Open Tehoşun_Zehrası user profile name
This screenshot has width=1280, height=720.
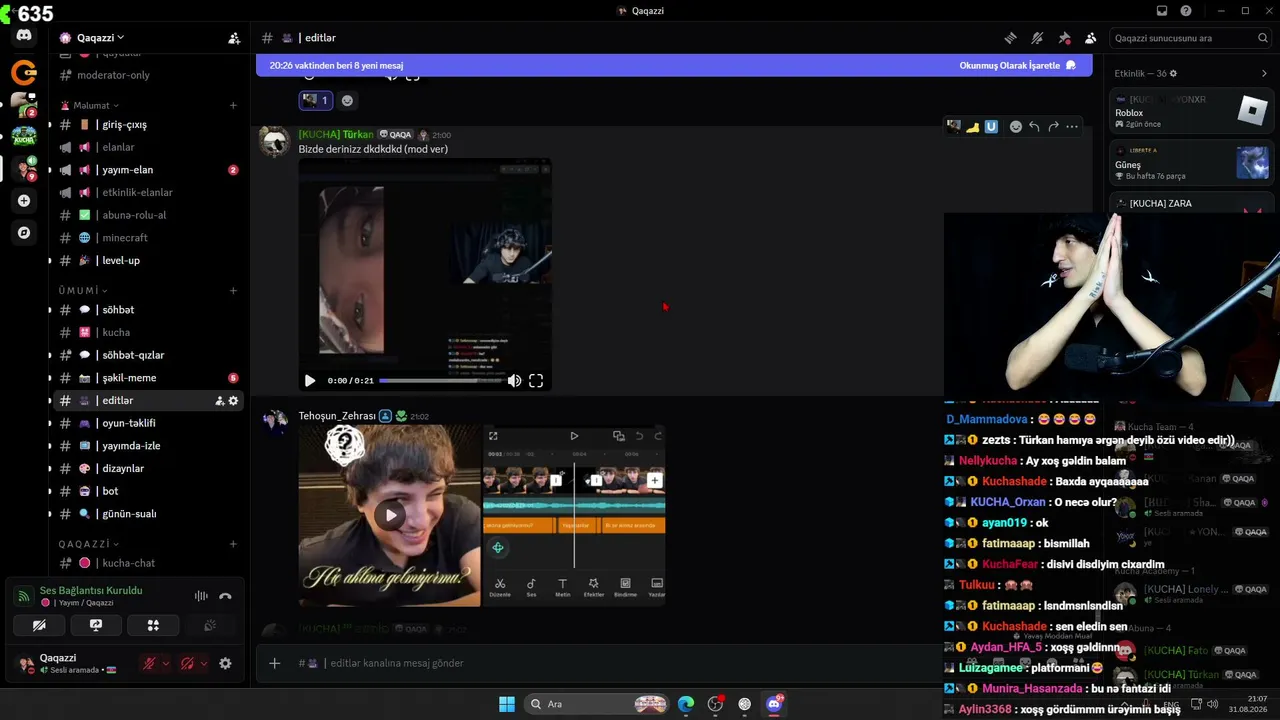coord(337,416)
